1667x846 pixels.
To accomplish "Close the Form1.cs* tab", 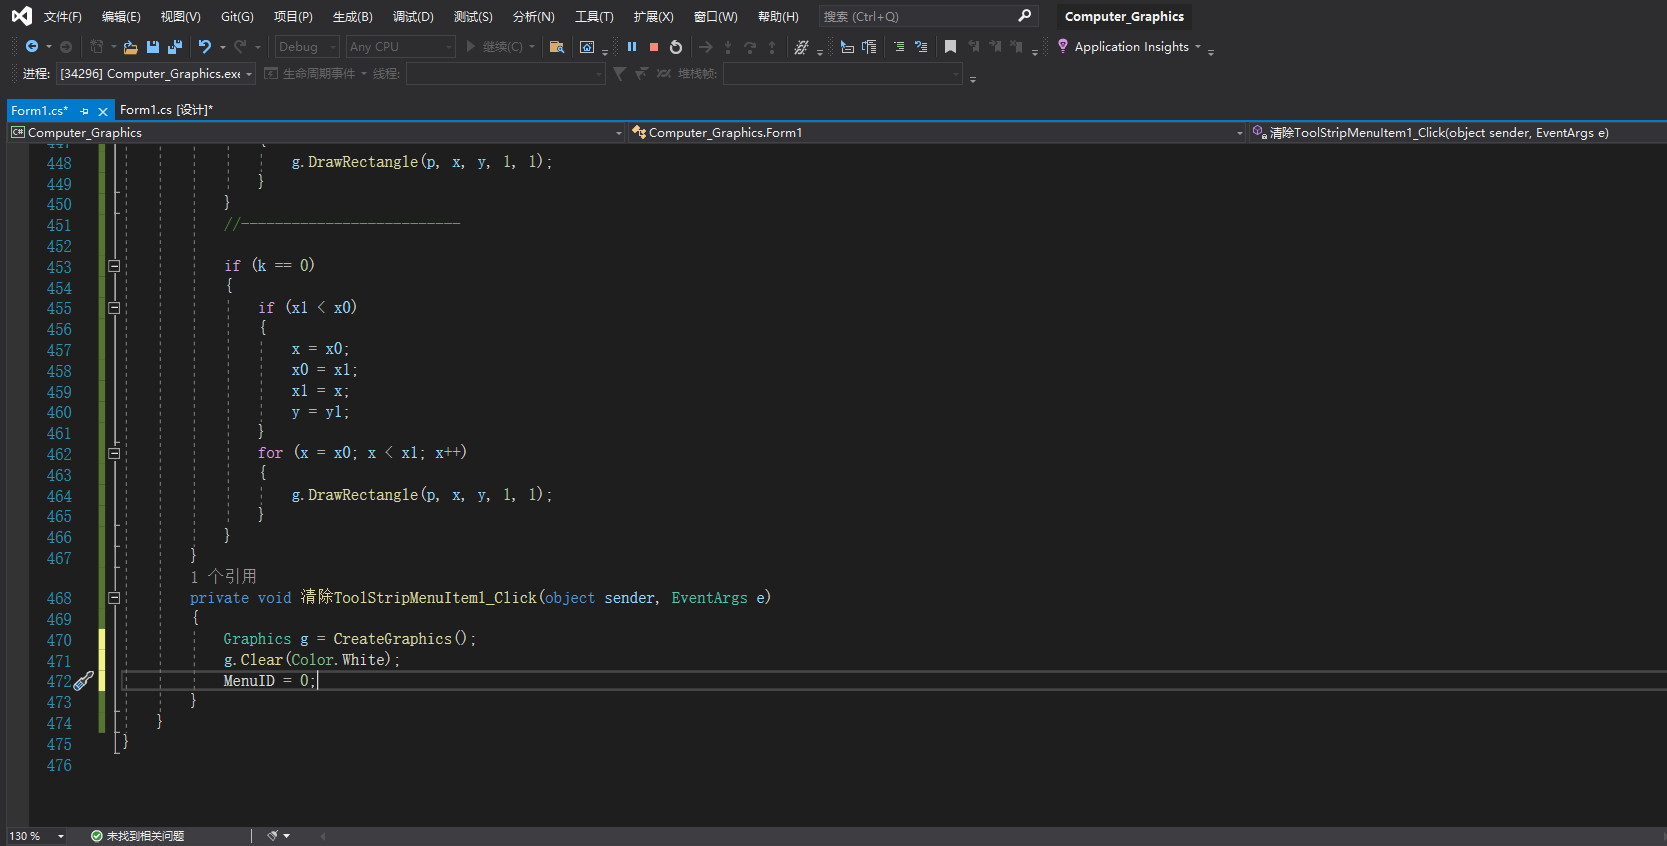I will click(102, 111).
